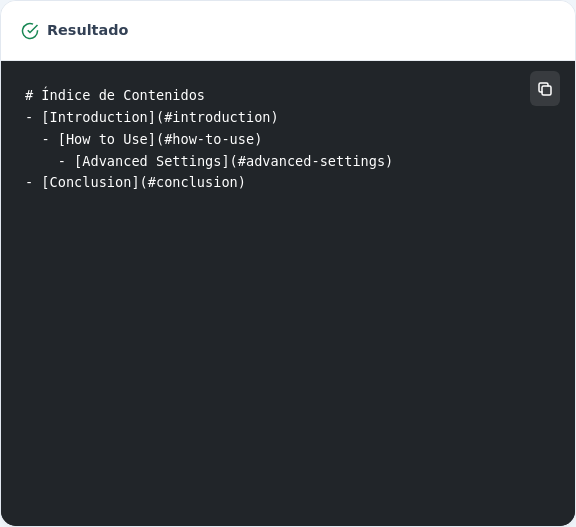
Task: Click the (#advanced-settings) anchor text
Action: click(x=311, y=161)
